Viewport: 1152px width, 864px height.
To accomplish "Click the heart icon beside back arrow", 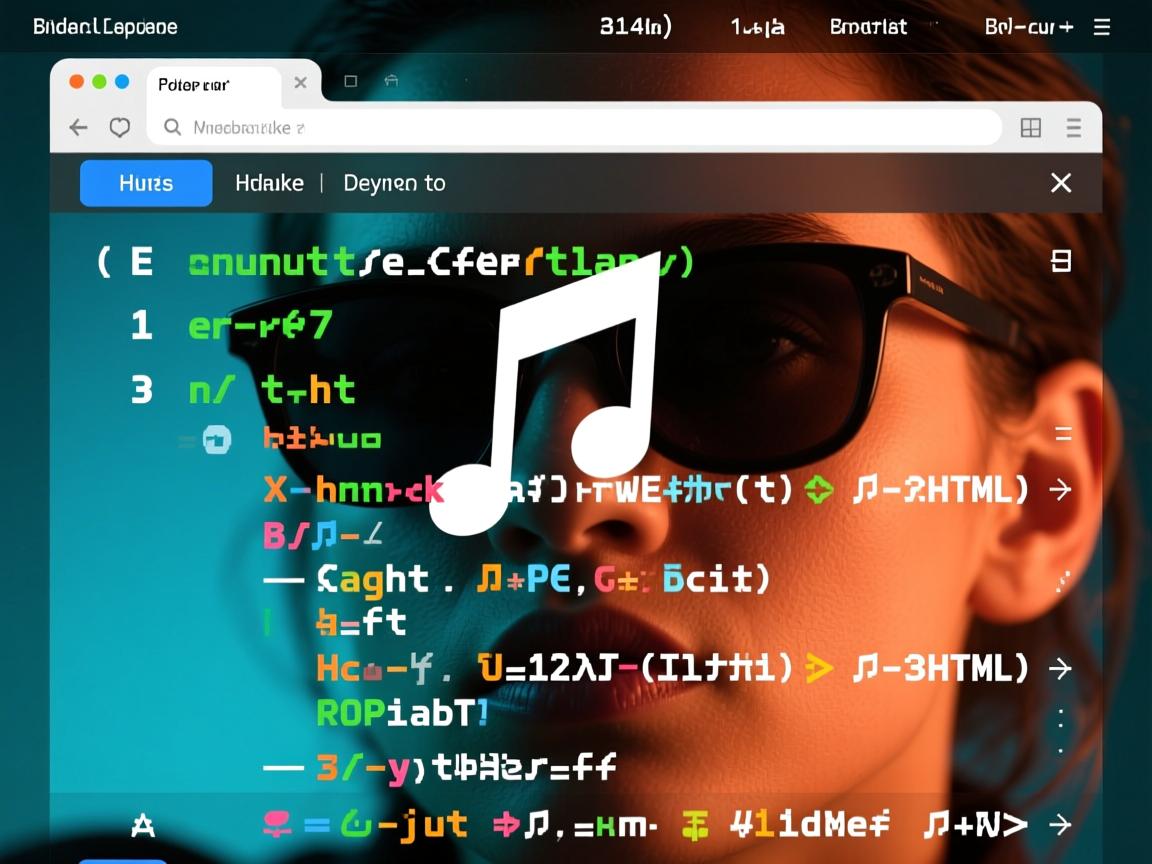I will pyautogui.click(x=120, y=127).
